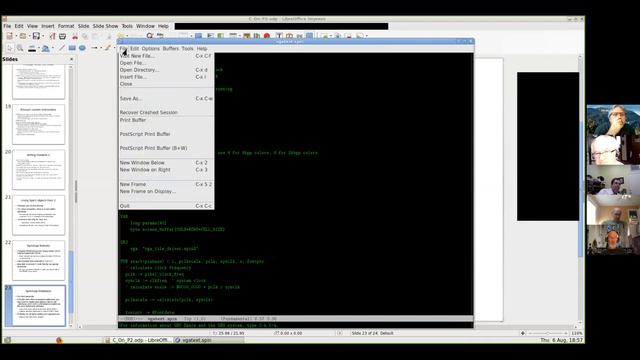Choose Open Directory... in Emacs menu
640x360 pixels.
[166, 70]
